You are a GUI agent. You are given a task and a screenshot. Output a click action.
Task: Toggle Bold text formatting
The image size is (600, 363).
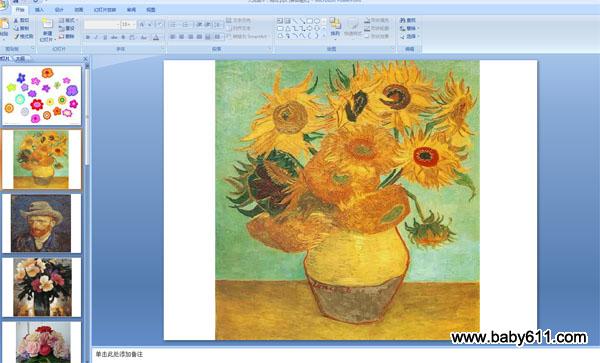(88, 37)
